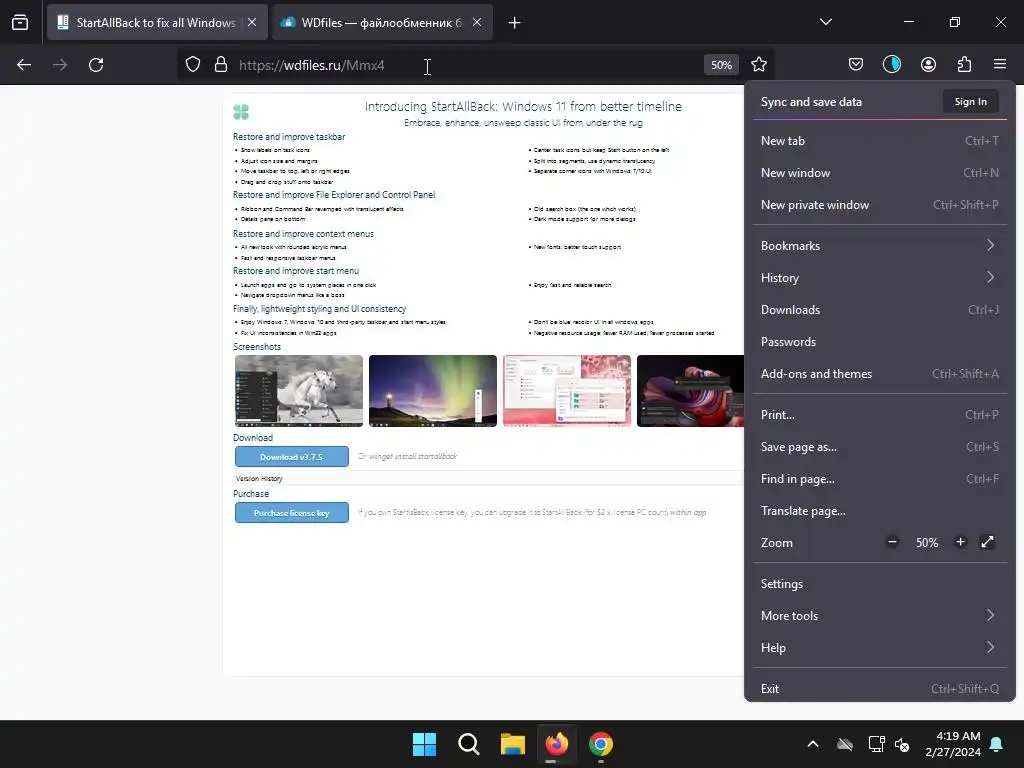Expand the History submenu
This screenshot has height=768, width=1024.
880,278
